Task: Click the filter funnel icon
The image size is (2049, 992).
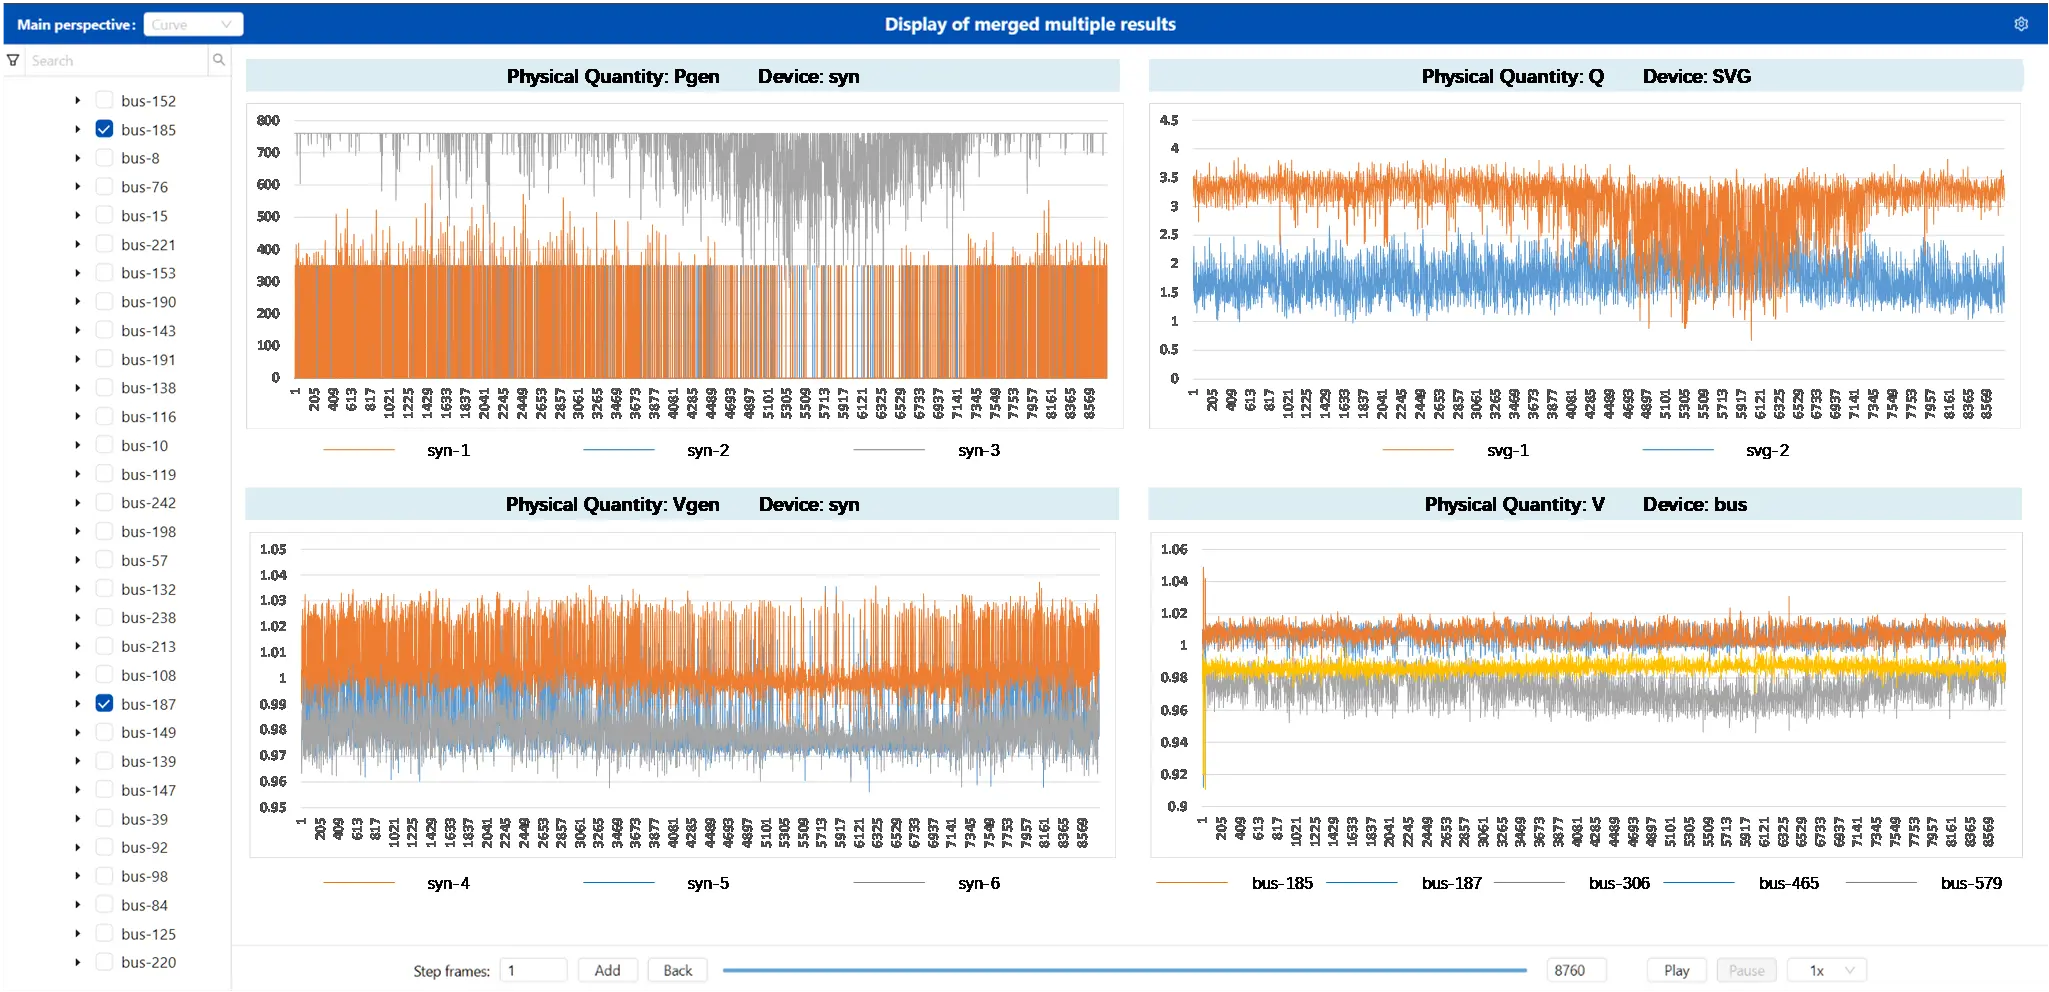Action: (14, 60)
